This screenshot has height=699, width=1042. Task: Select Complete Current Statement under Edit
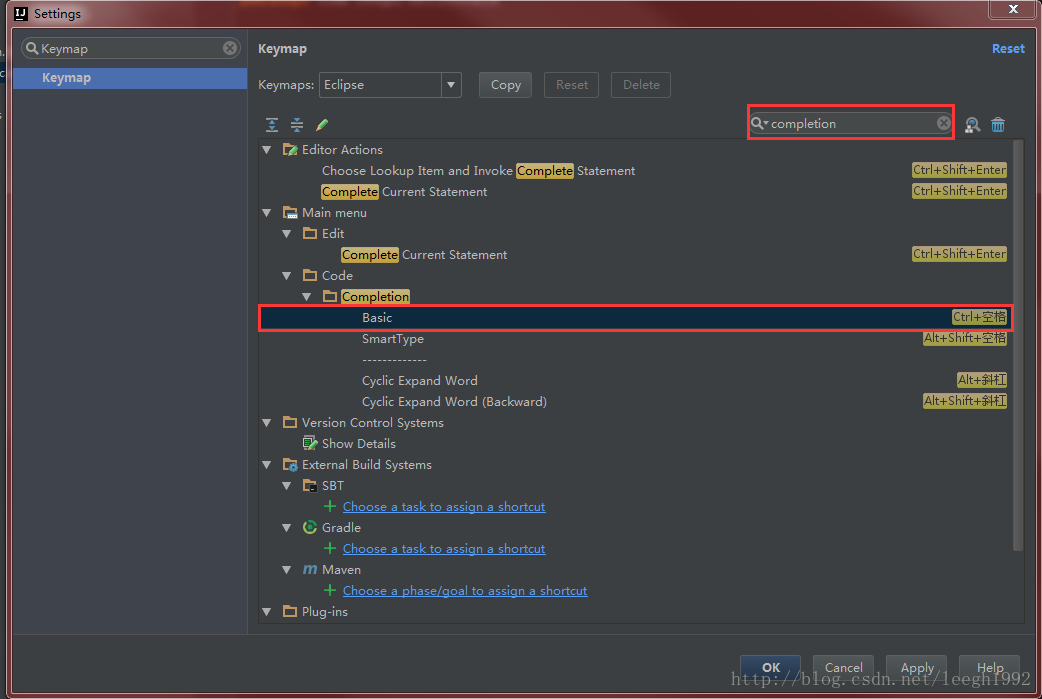point(635,254)
